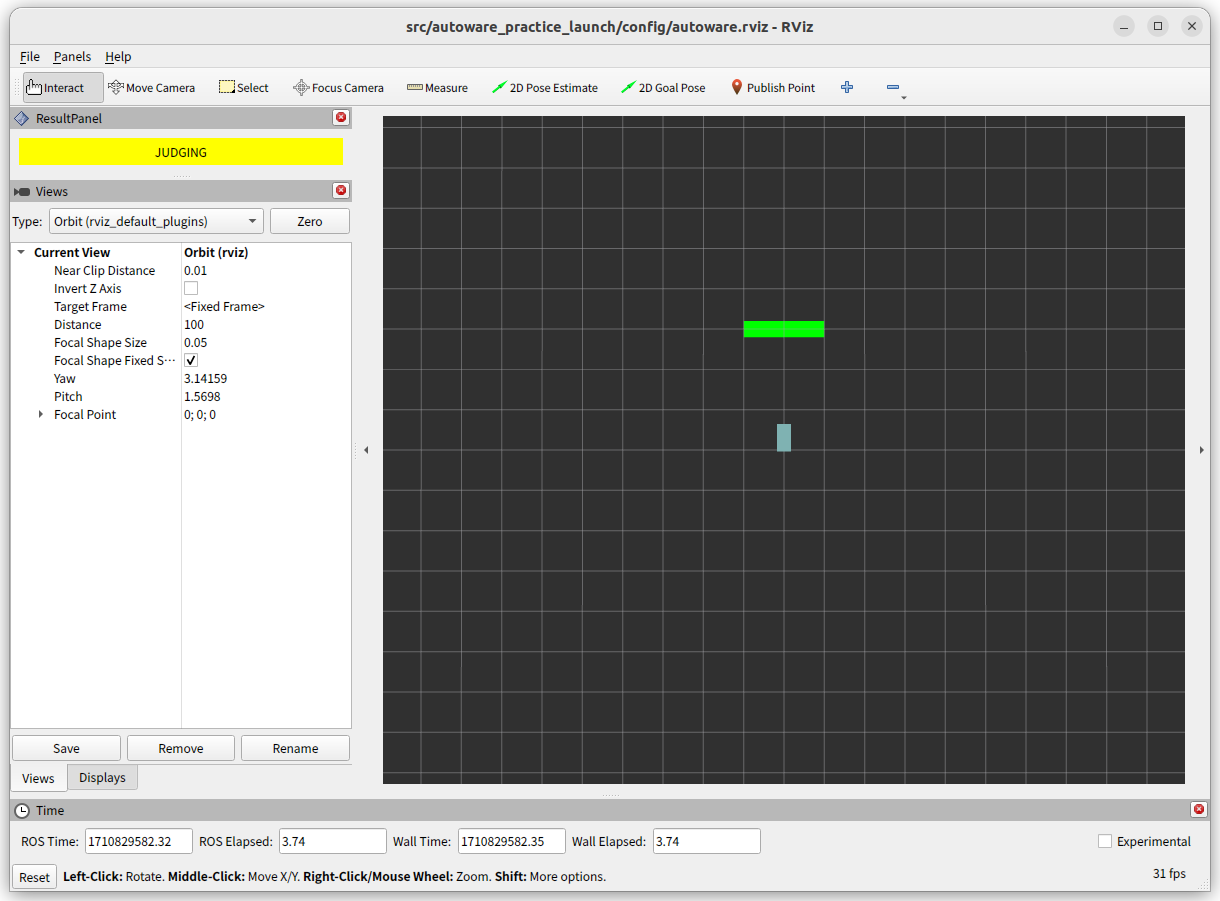Click the green rectangle in 3D view
This screenshot has height=901, width=1220.
tap(783, 329)
